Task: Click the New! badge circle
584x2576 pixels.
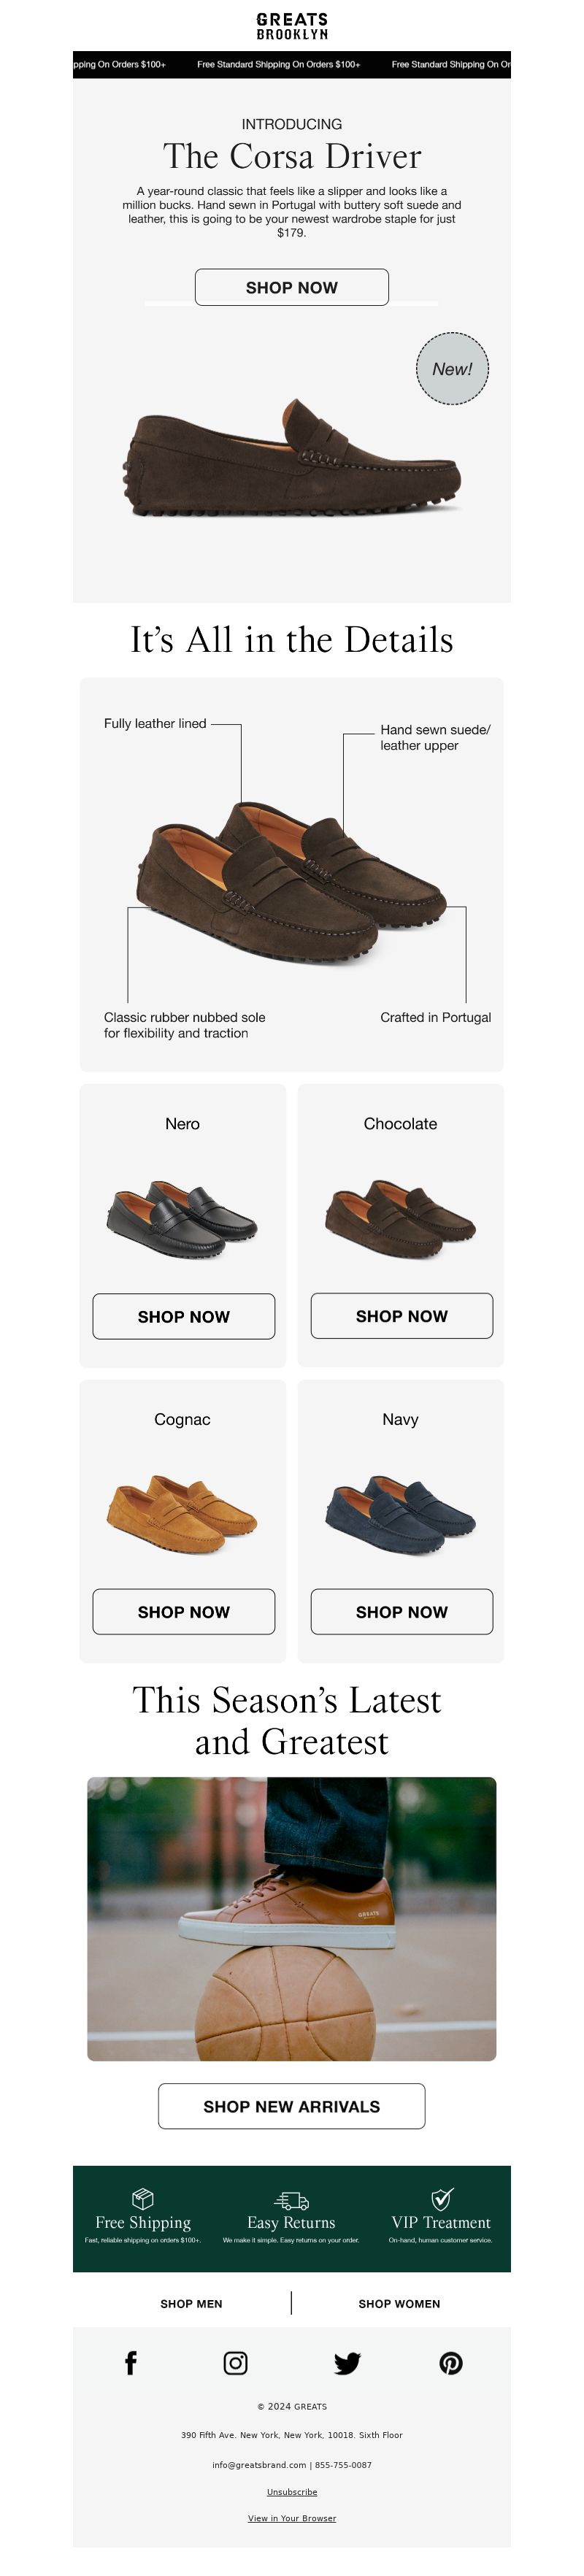Action: point(452,369)
